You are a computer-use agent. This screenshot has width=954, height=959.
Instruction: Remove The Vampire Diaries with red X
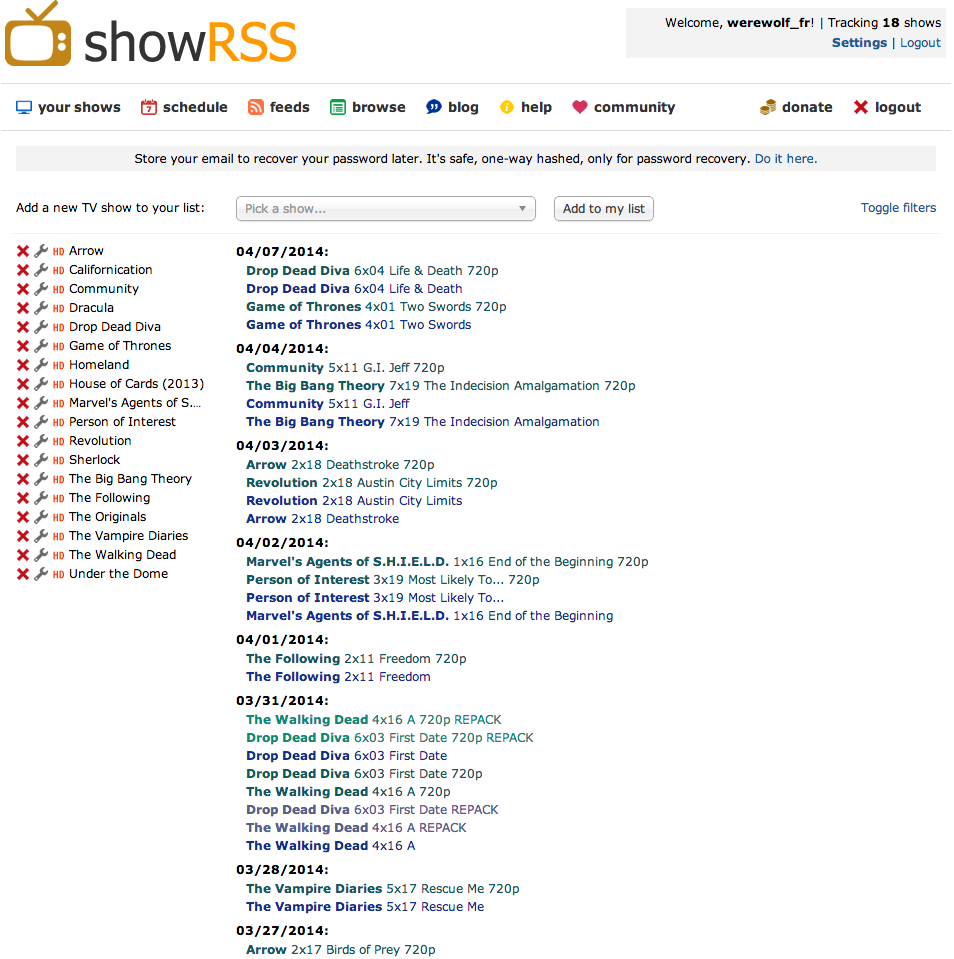[23, 536]
